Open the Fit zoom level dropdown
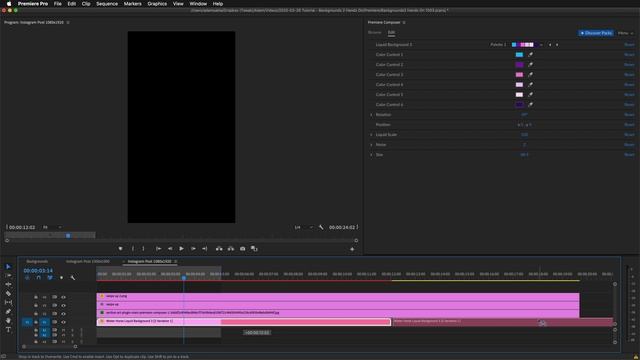Viewport: 640px width, 360px height. (52, 227)
